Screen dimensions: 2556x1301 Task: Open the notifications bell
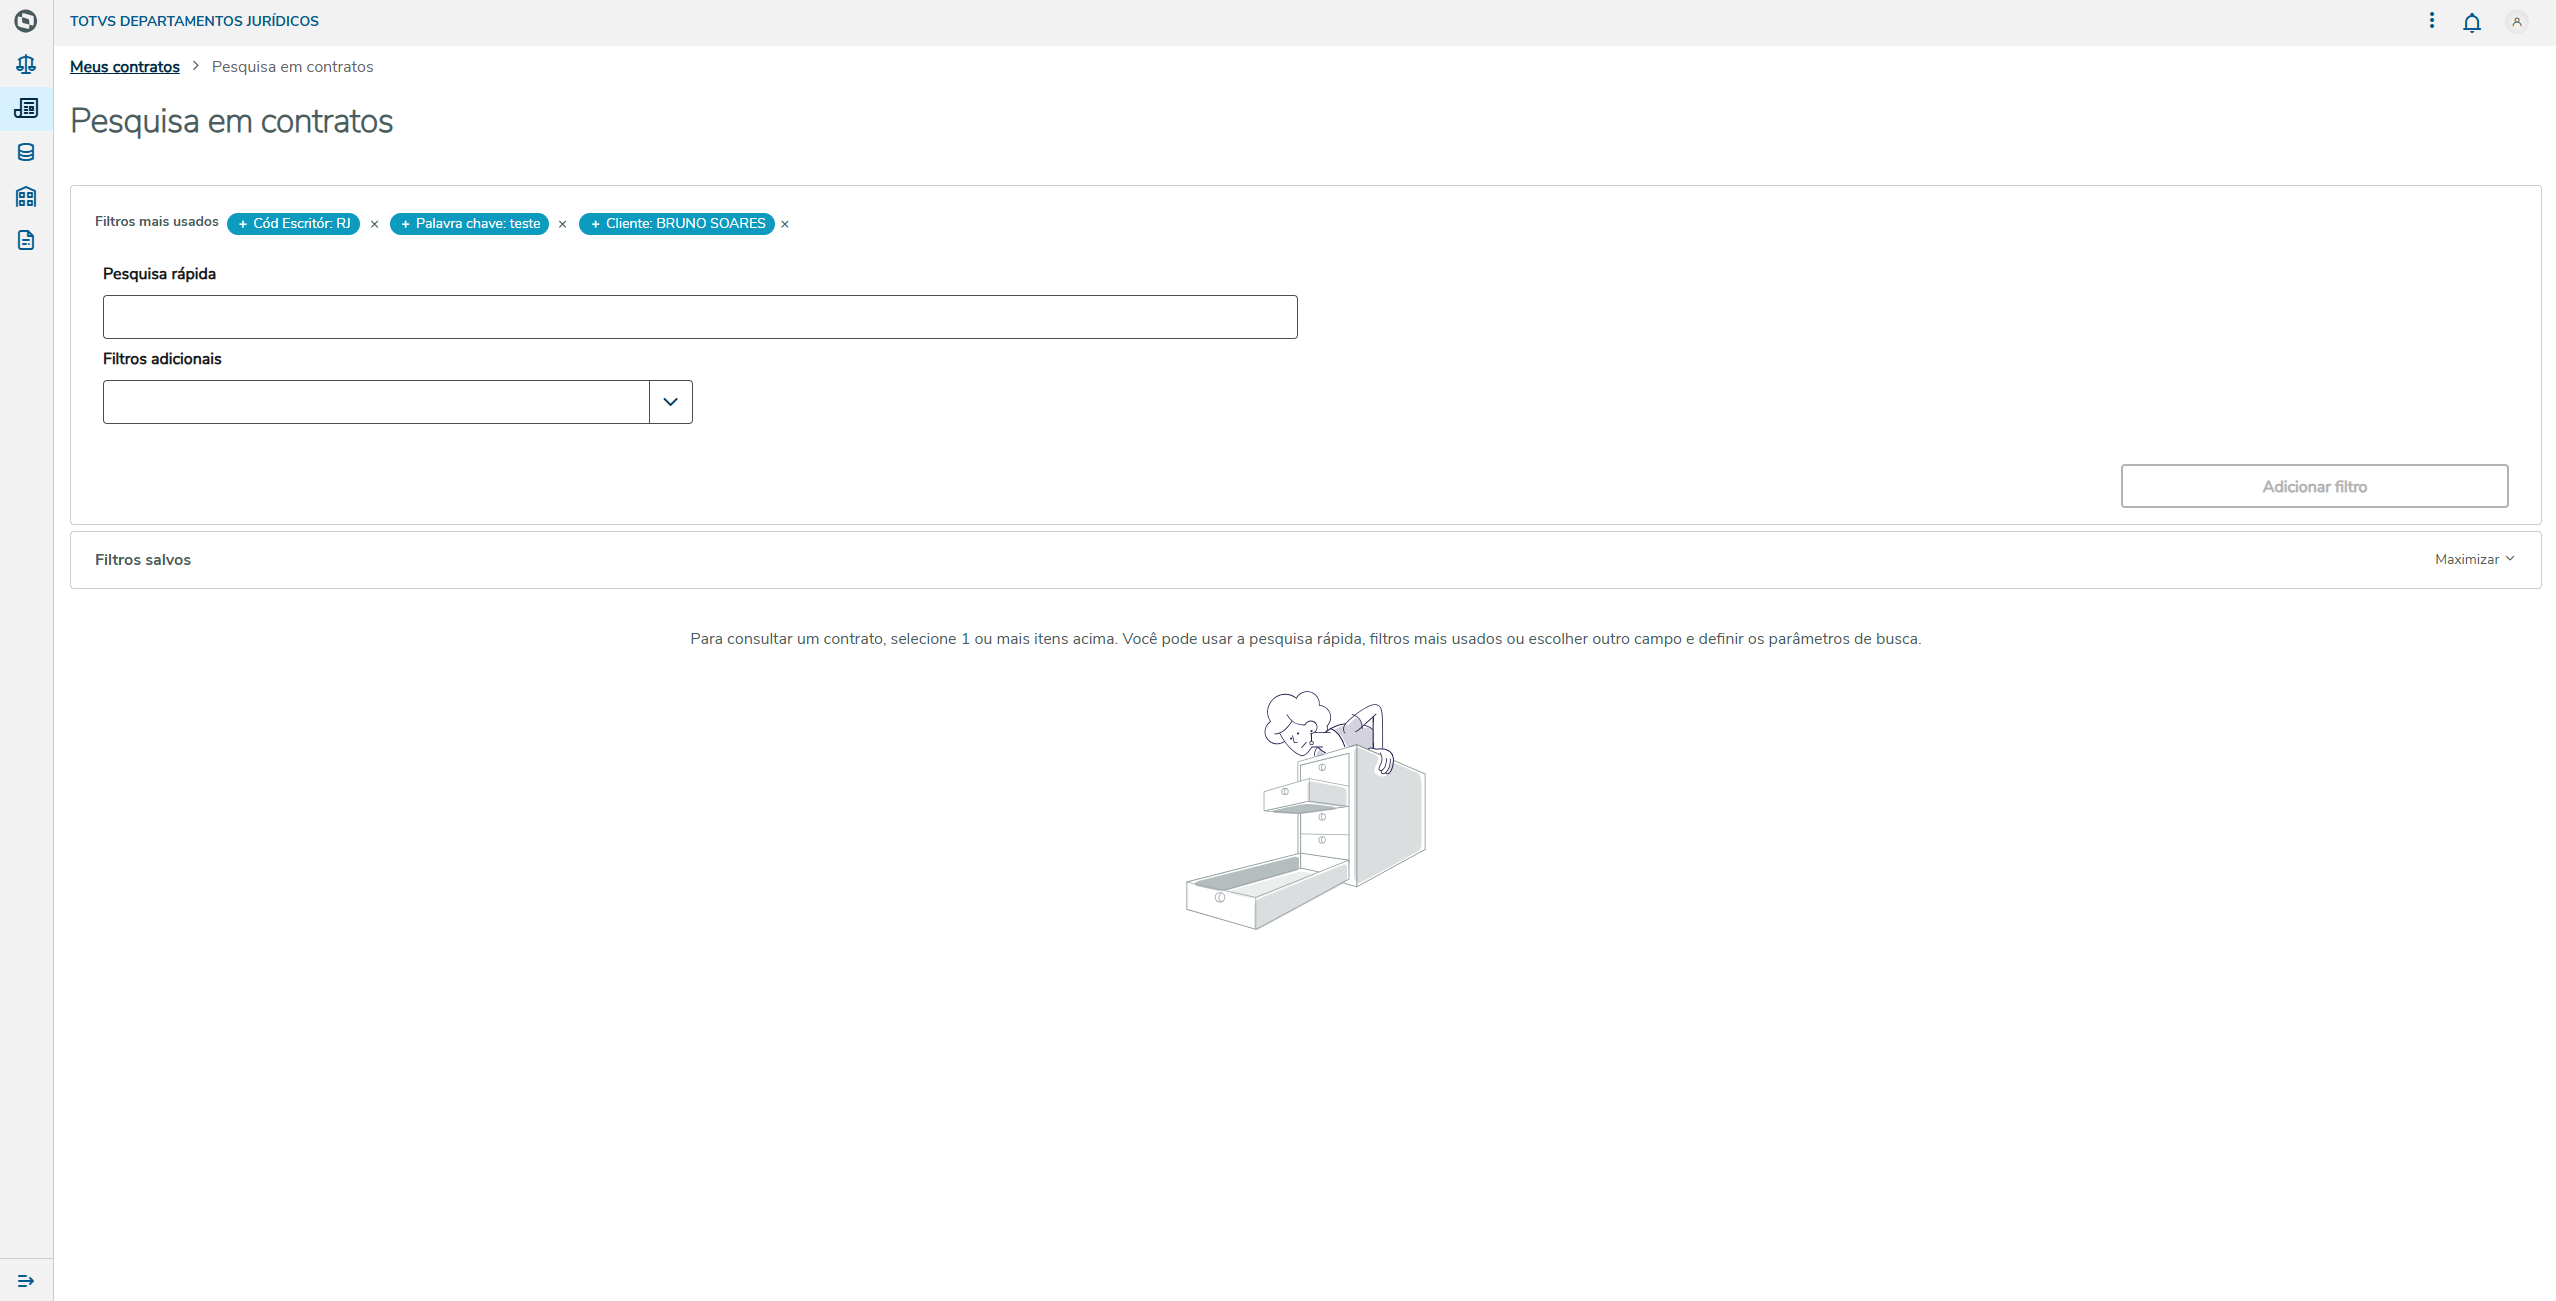(x=2471, y=22)
